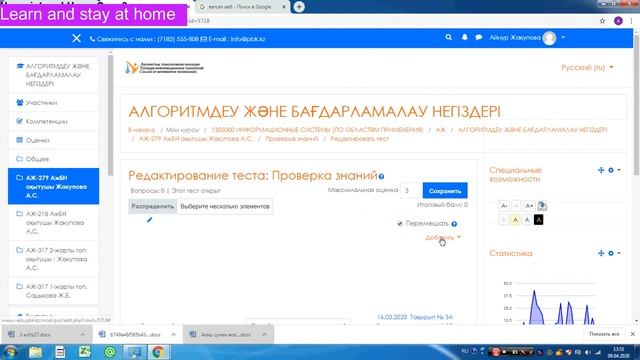Open the help icon beside the quiz title
Viewport: 640px width, 360px height.
[381, 177]
